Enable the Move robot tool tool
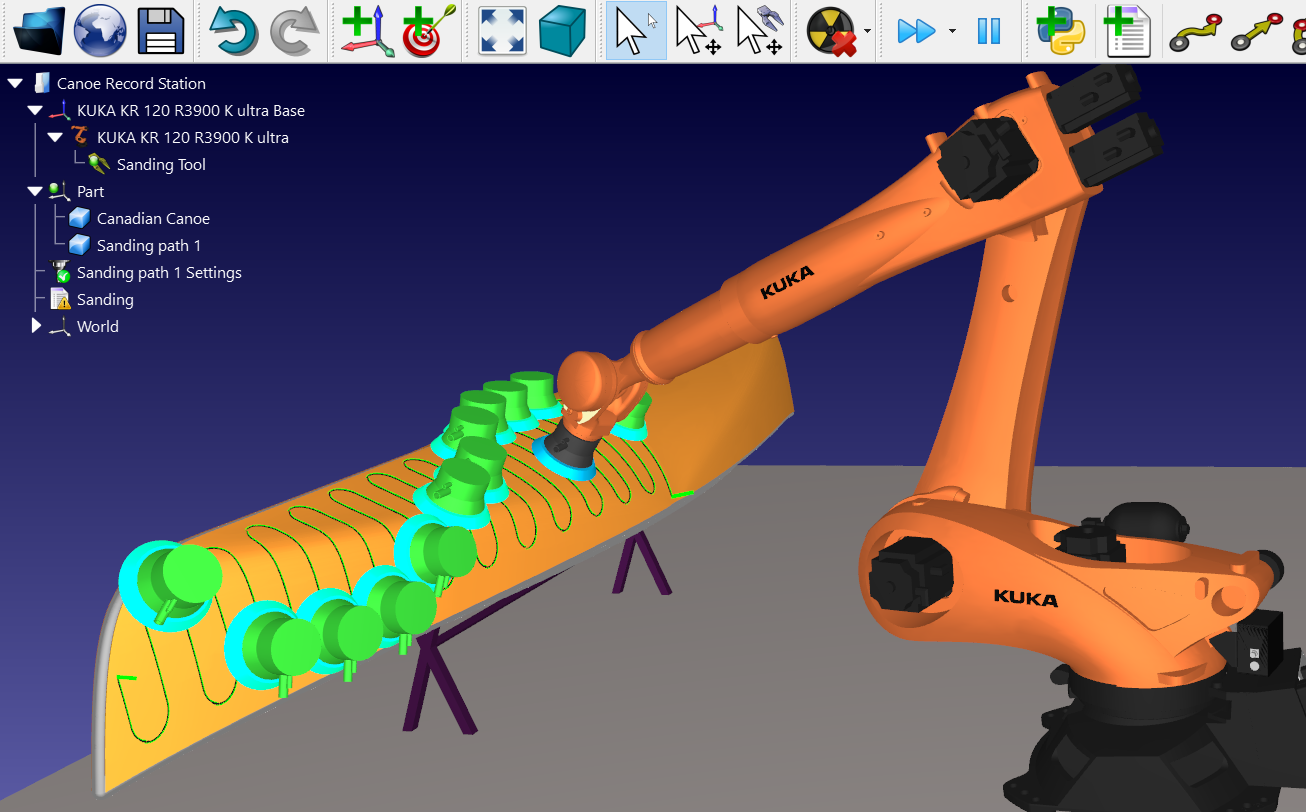 click(x=759, y=31)
